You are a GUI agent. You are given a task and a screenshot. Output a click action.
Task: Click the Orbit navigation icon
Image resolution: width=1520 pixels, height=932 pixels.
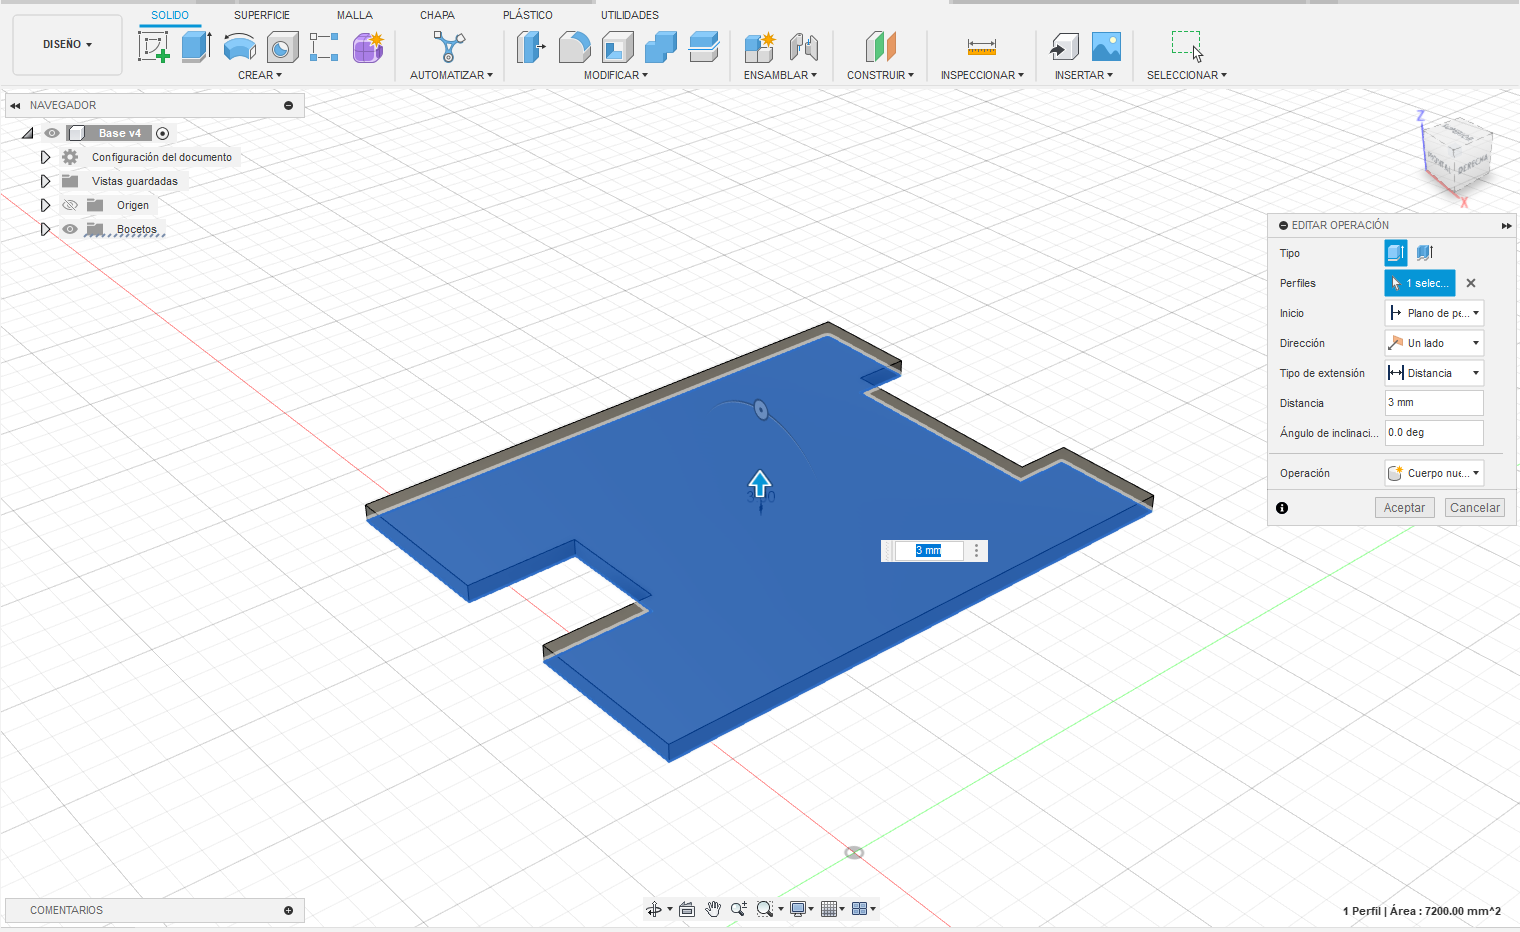(x=654, y=909)
